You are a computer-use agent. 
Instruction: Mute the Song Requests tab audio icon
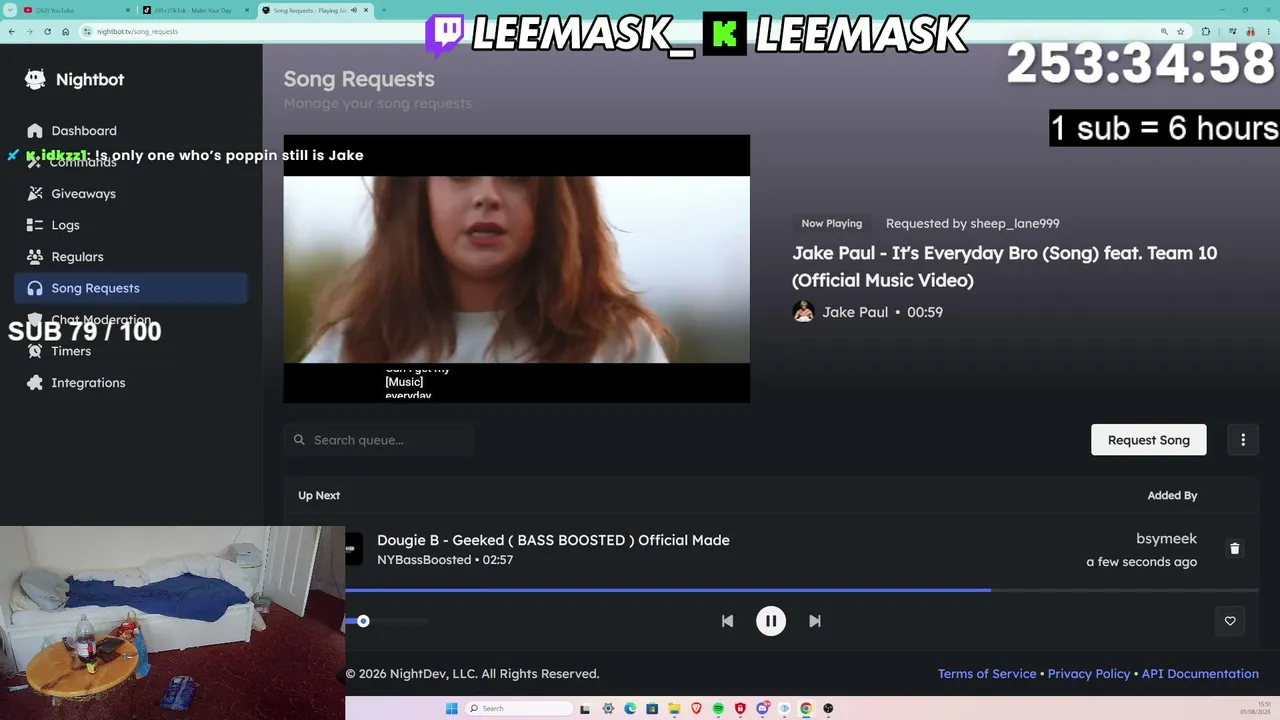(354, 10)
